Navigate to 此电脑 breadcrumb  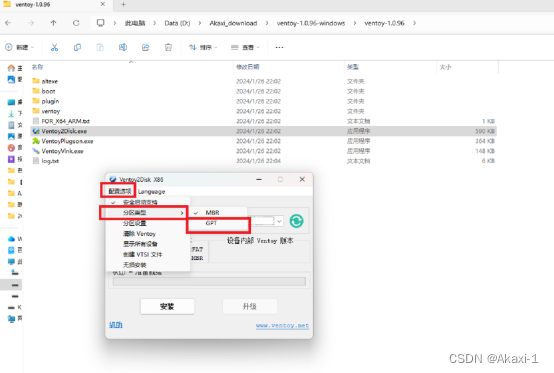point(135,23)
